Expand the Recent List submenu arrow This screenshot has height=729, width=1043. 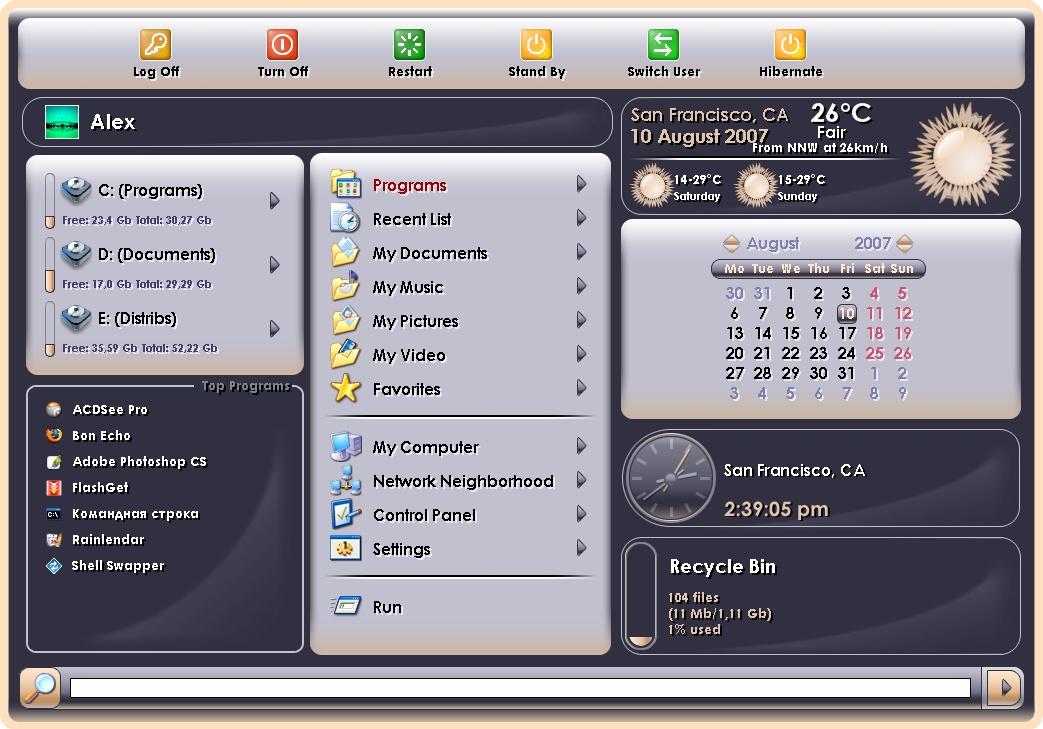tap(581, 218)
